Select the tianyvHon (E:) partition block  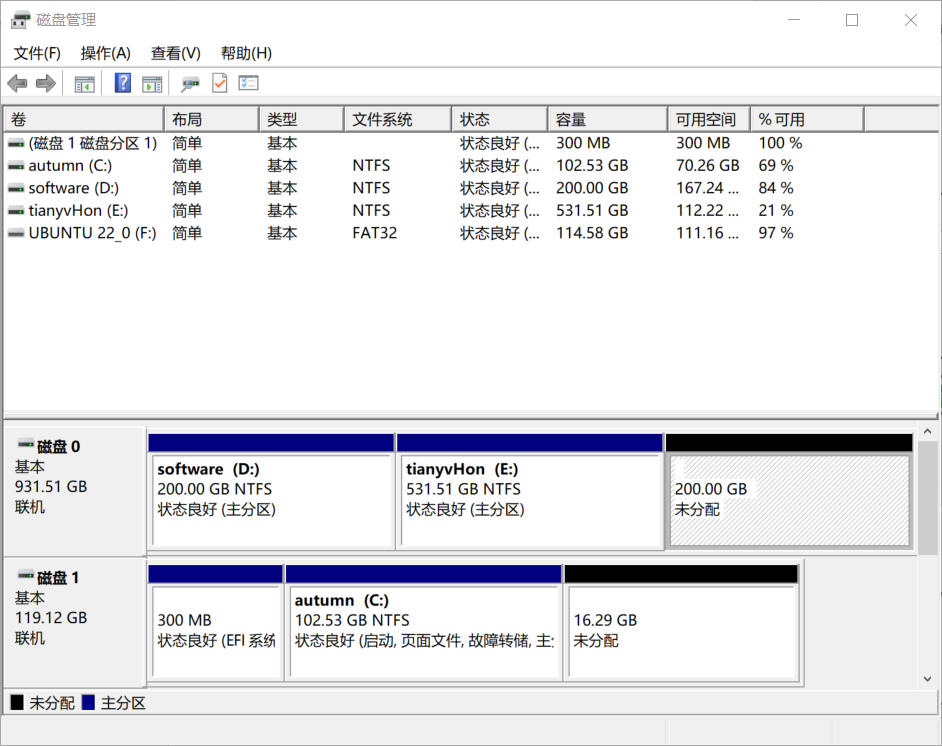tap(529, 491)
